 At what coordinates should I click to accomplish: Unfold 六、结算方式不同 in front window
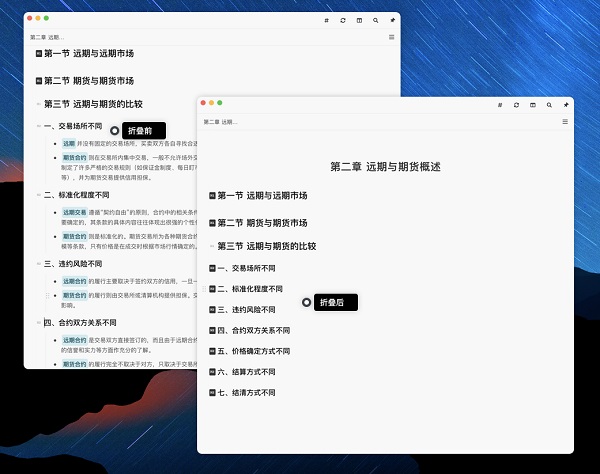(x=212, y=372)
